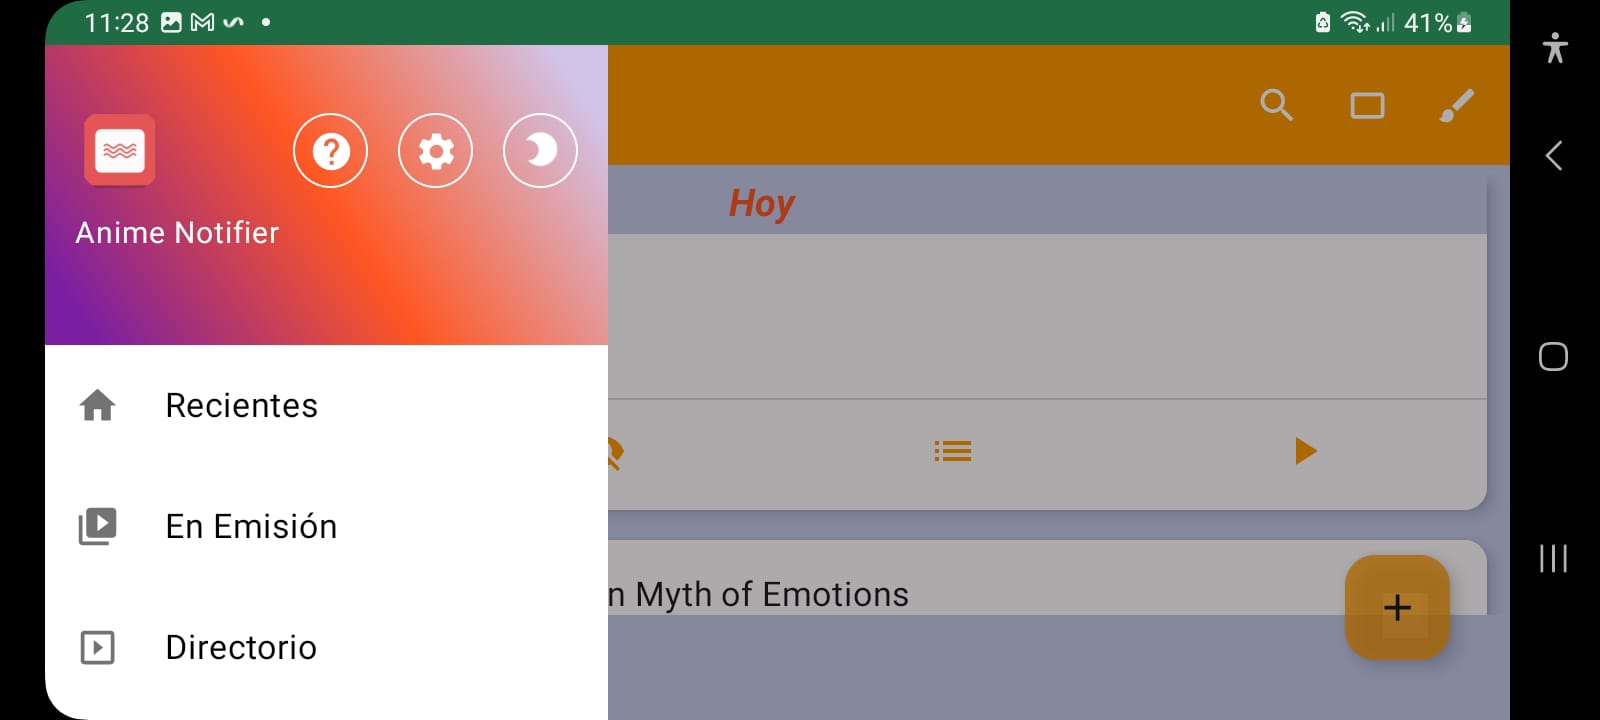Click the video library icon beside En Emisión
1600x720 pixels.
(x=98, y=526)
